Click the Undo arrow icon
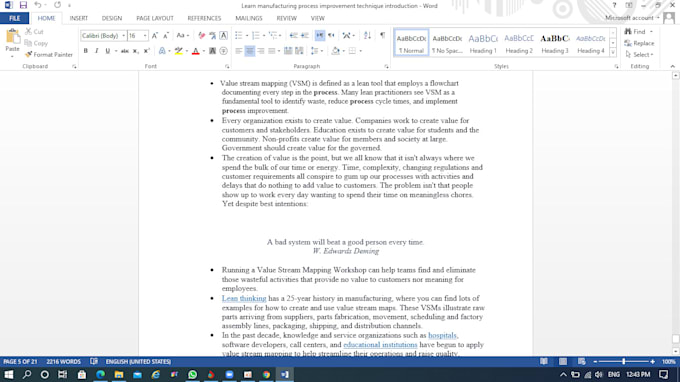The image size is (680, 382). click(x=38, y=5)
